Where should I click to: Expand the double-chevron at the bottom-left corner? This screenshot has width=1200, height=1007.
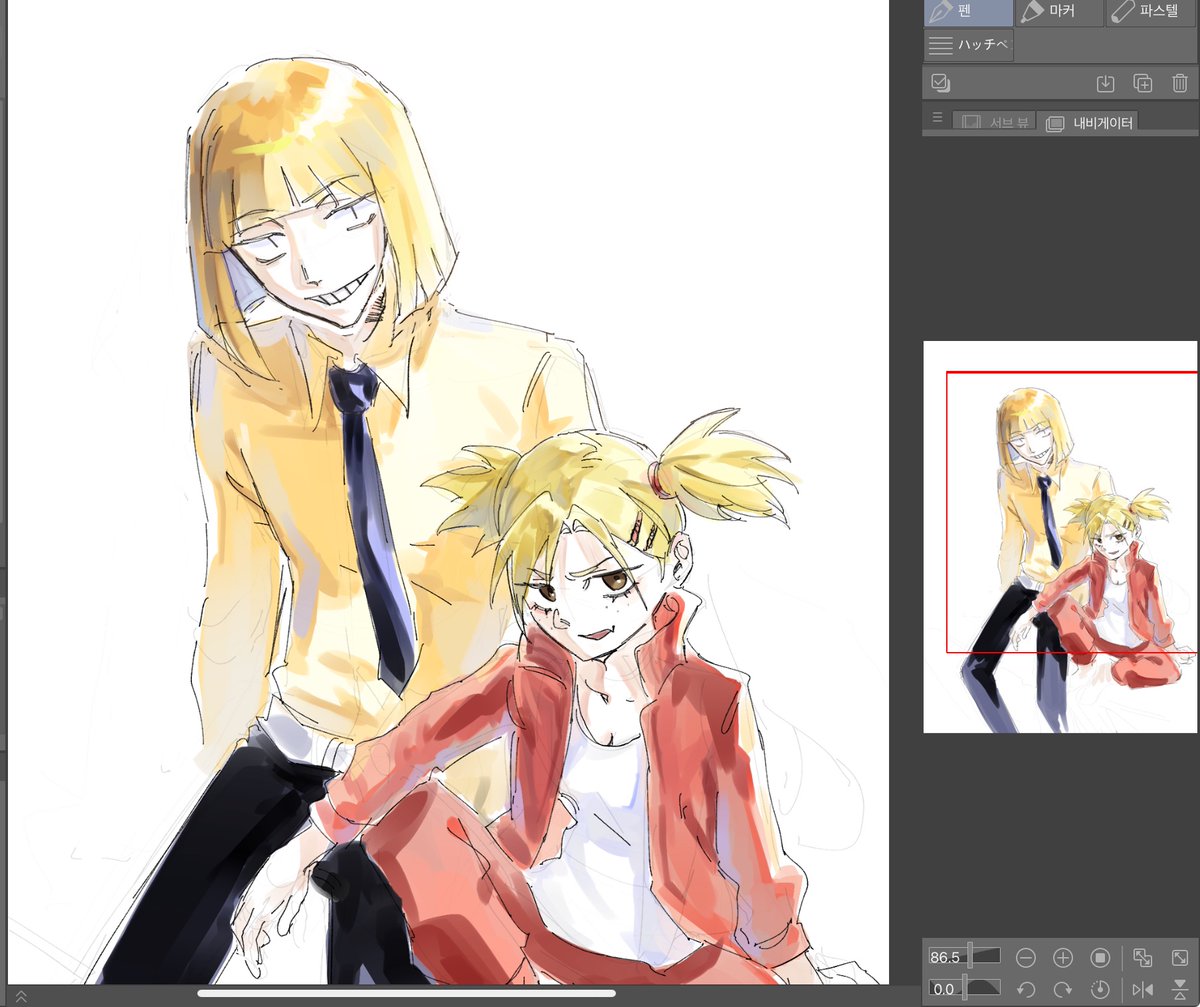(x=19, y=996)
